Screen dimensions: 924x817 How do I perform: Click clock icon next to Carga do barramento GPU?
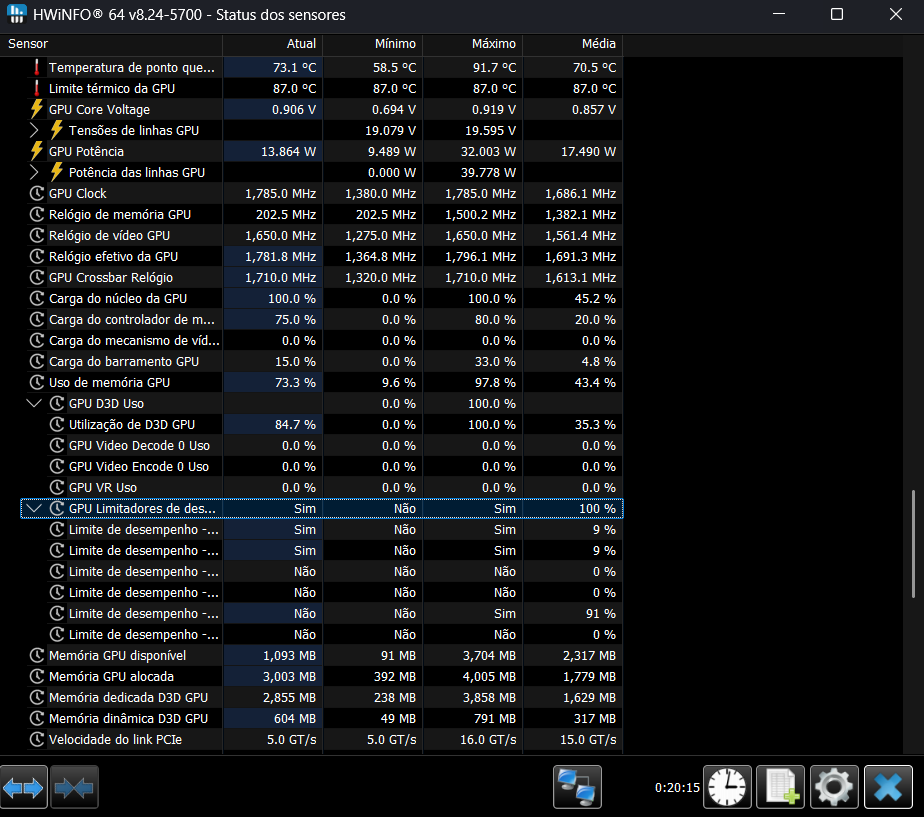point(37,361)
